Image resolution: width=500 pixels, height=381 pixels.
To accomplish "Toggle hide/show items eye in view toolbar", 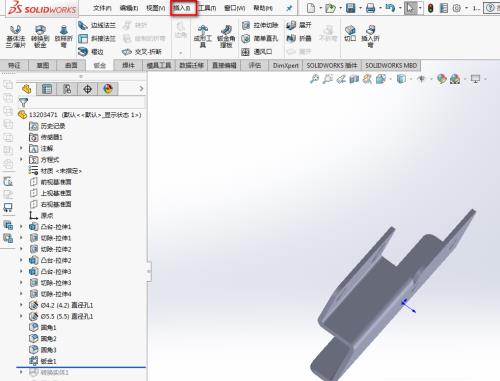I will 421,79.
